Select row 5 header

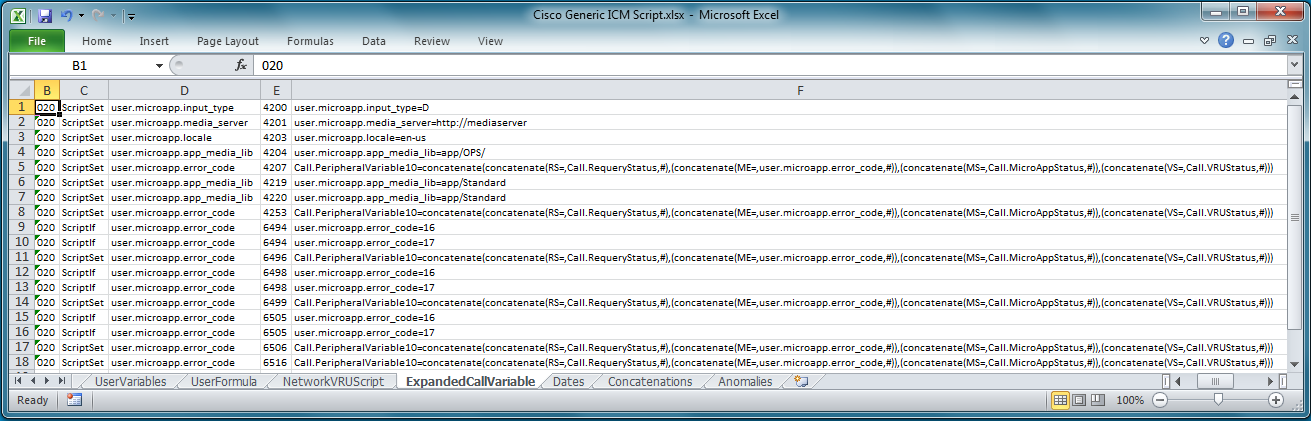(x=21, y=167)
